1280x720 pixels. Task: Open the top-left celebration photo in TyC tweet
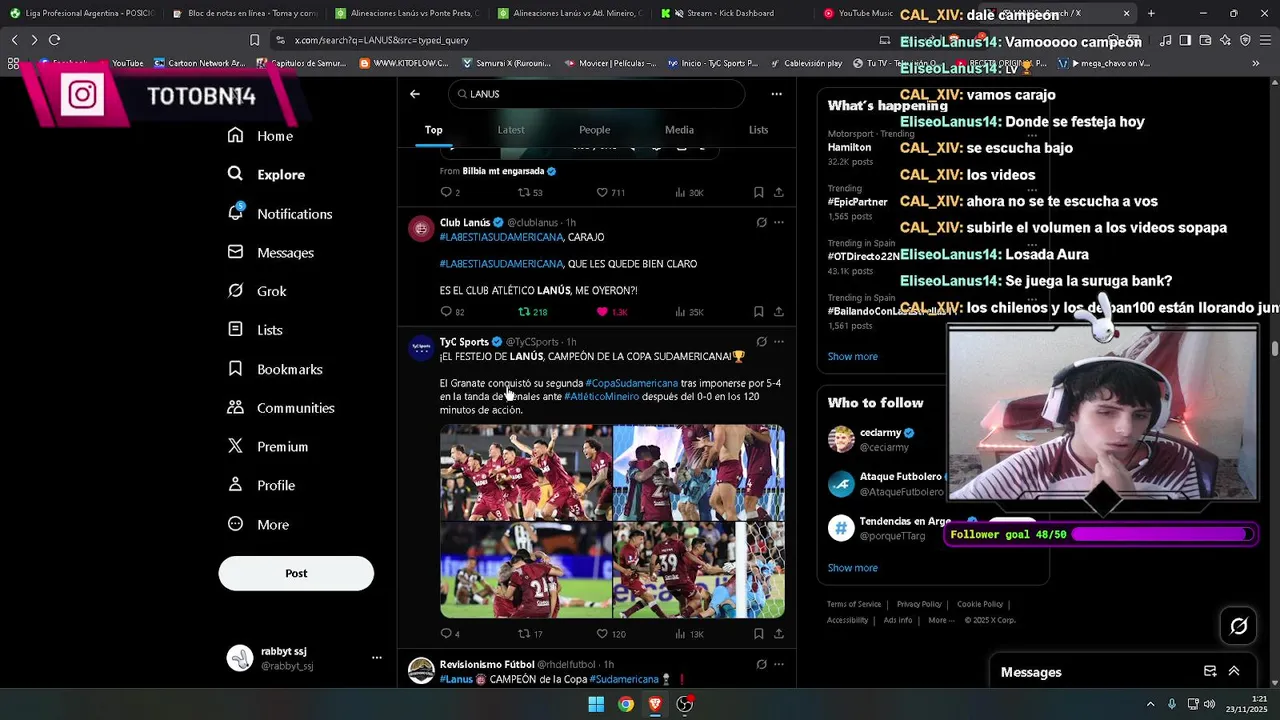(x=526, y=472)
